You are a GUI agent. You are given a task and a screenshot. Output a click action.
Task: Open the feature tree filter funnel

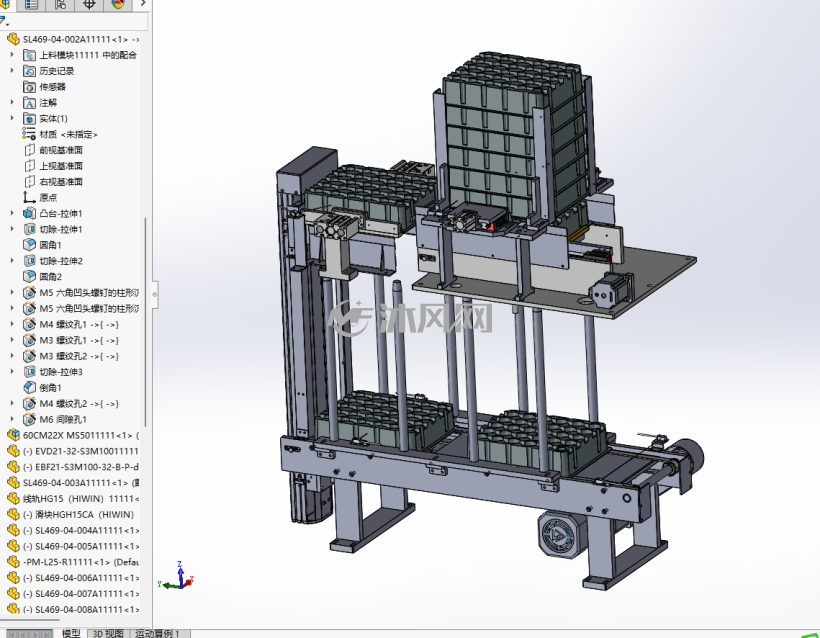coord(4,21)
